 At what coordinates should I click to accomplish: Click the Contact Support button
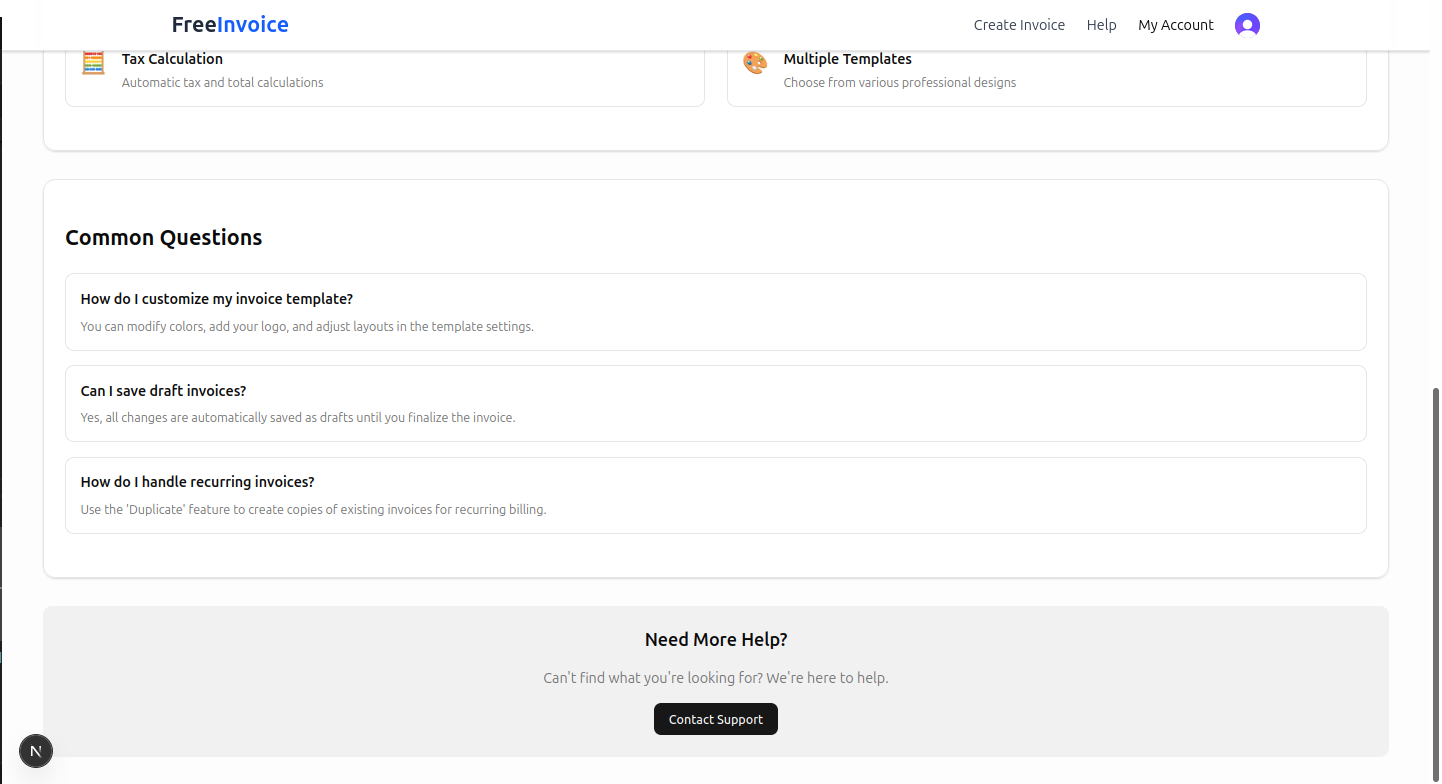(715, 719)
